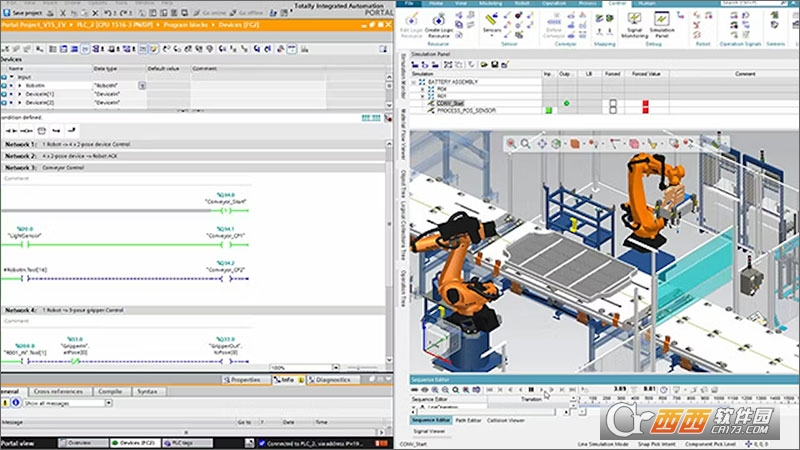This screenshot has width=800, height=450.
Task: Switch to Collision Viewer tab
Action: pos(506,420)
